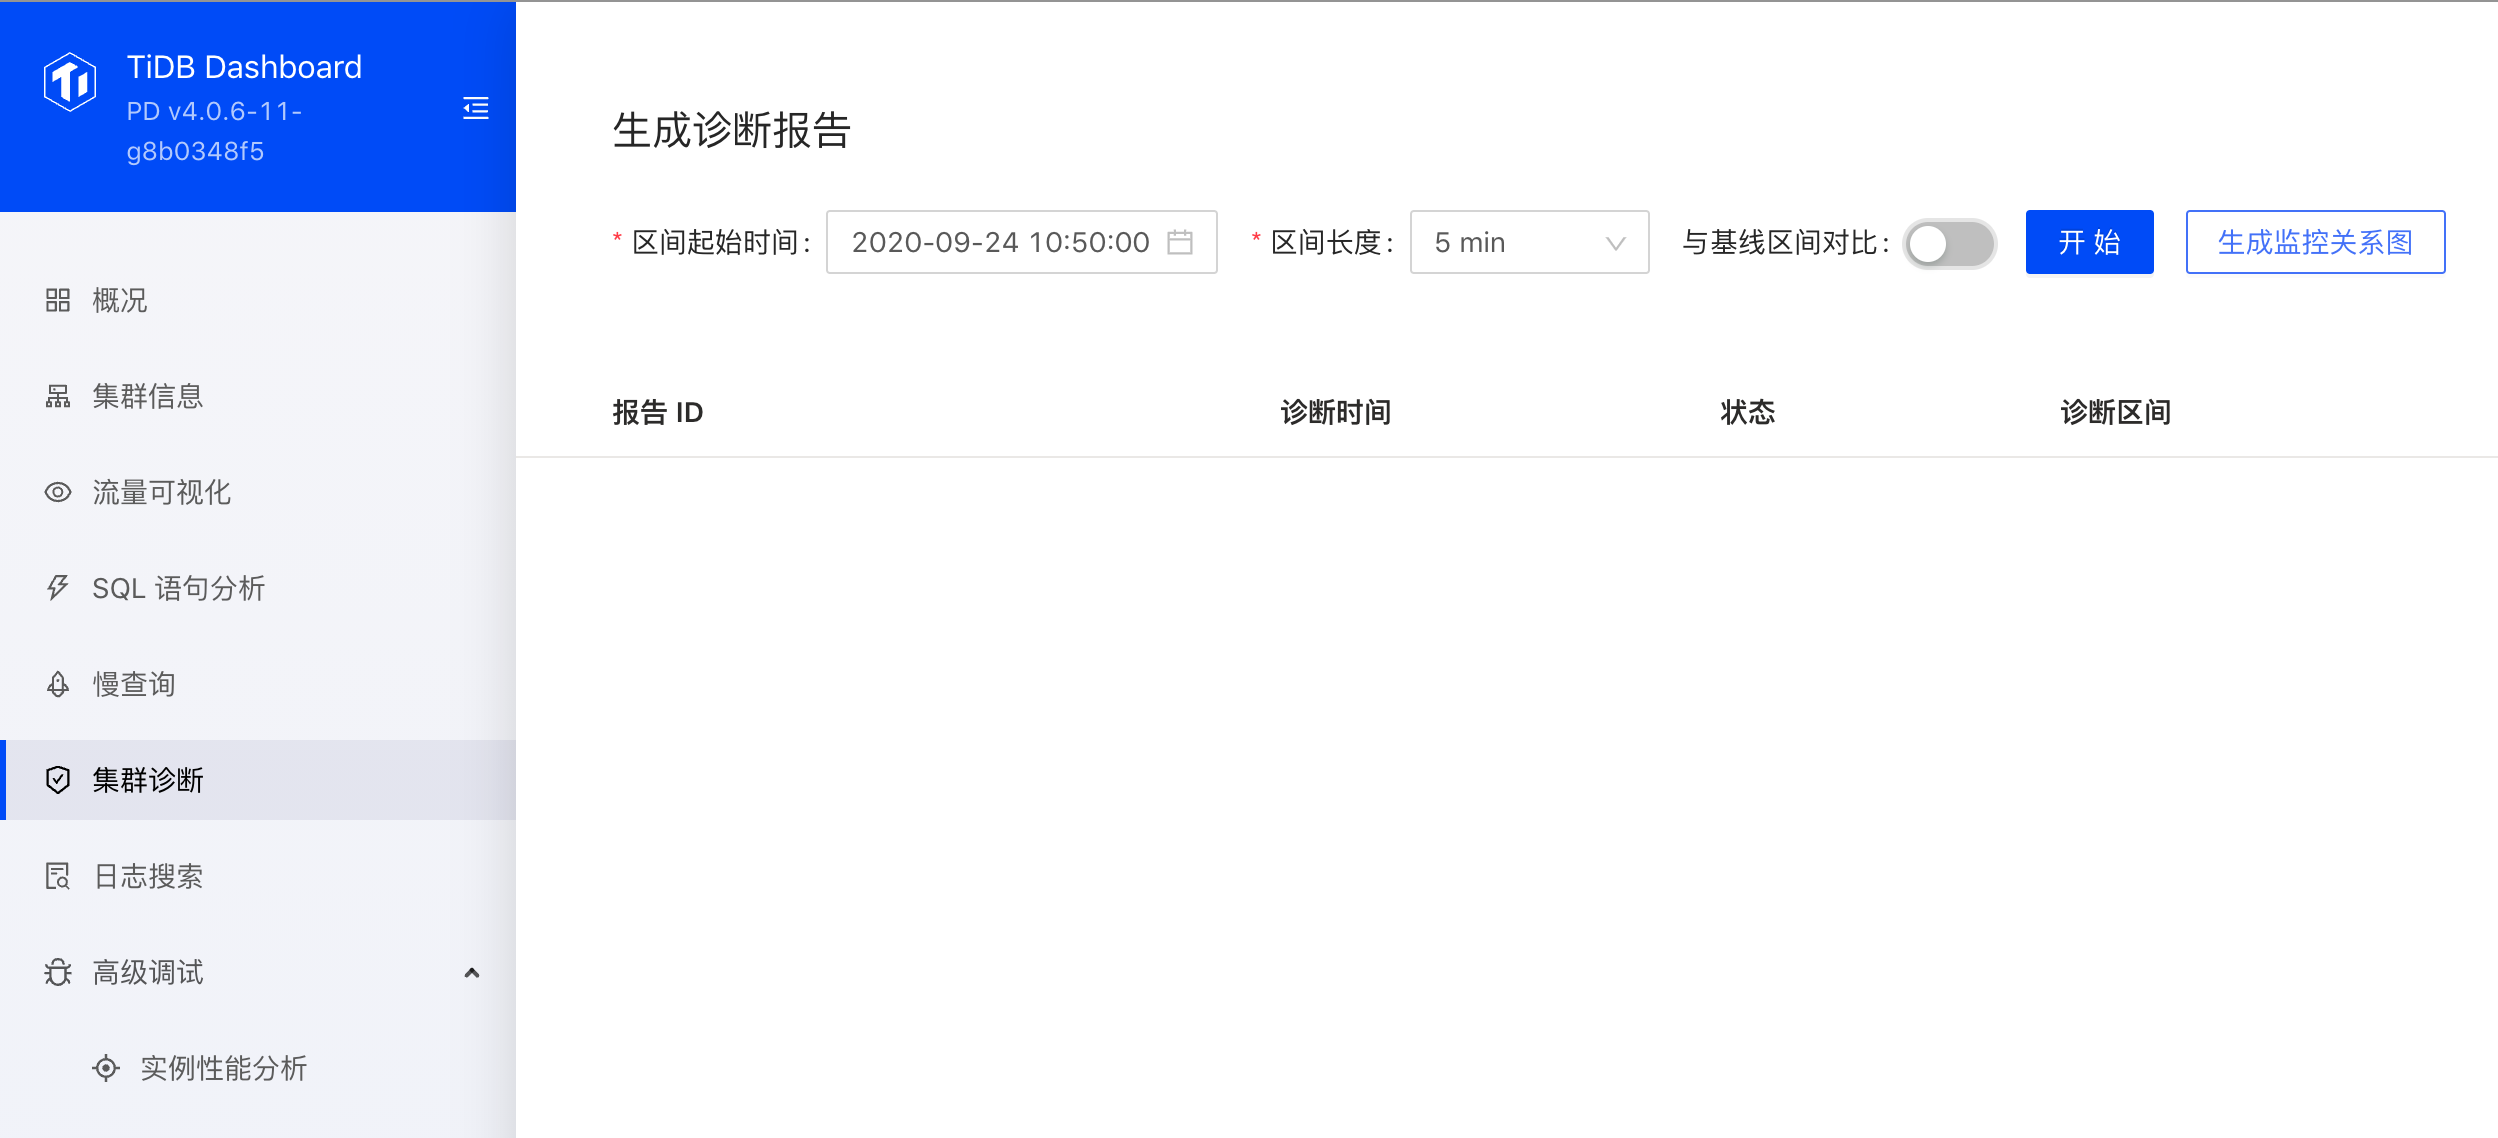Navigate to 慢查询
2498x1138 pixels.
[x=258, y=684]
